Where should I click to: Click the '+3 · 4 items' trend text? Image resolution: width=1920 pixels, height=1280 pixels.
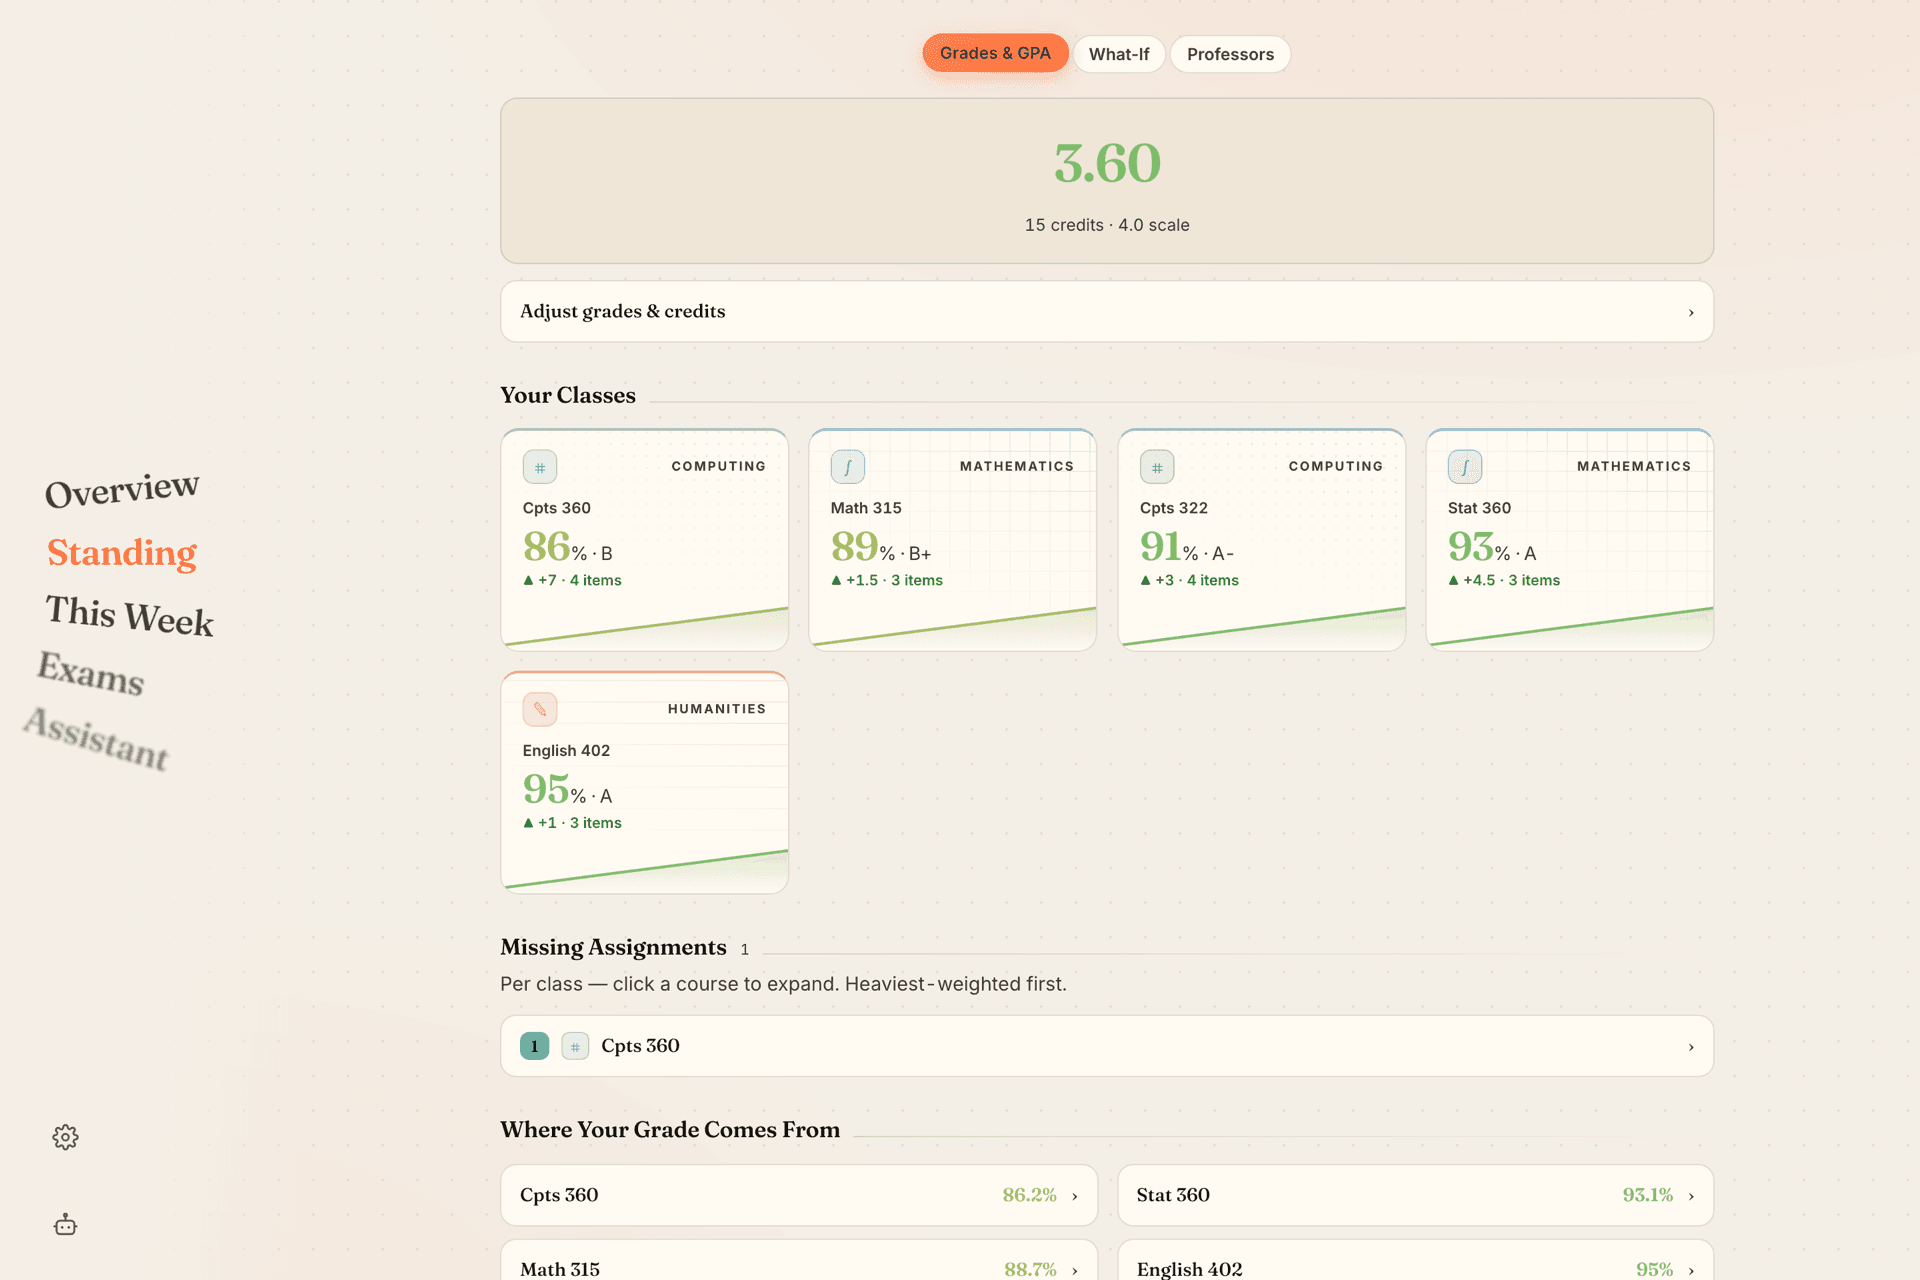[x=1189, y=580]
